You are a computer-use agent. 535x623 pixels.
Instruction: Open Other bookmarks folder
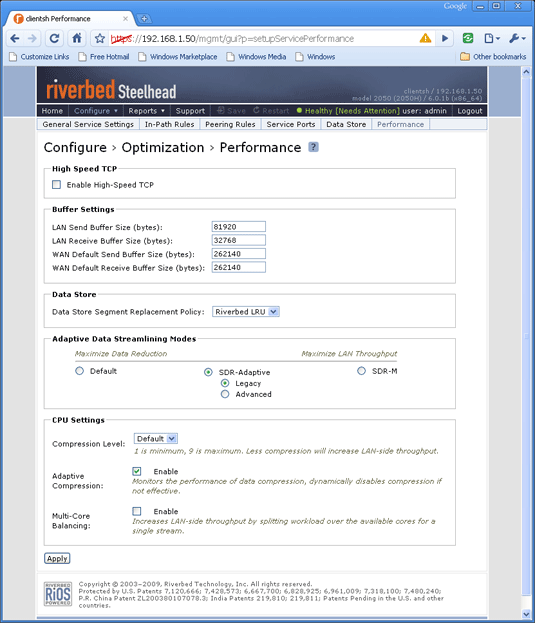493,57
